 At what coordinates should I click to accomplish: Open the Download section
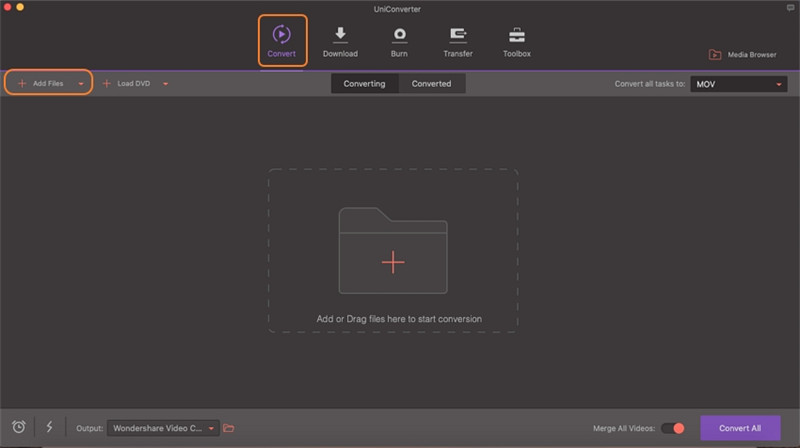point(340,42)
